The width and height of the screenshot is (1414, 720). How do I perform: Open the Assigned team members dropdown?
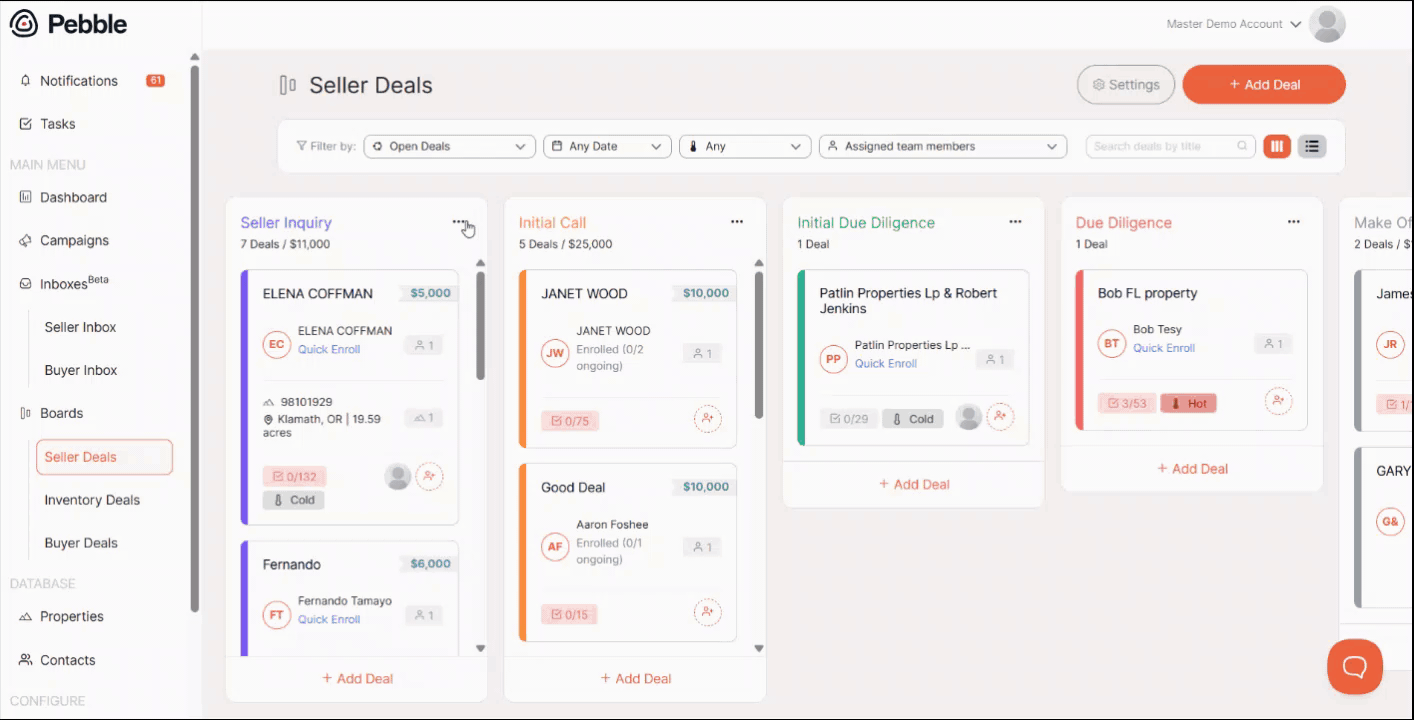[943, 146]
